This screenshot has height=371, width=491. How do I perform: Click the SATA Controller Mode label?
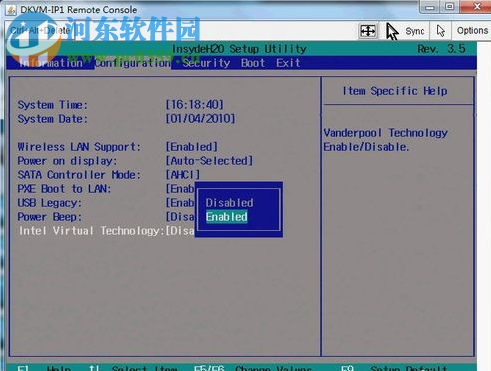tap(79, 175)
